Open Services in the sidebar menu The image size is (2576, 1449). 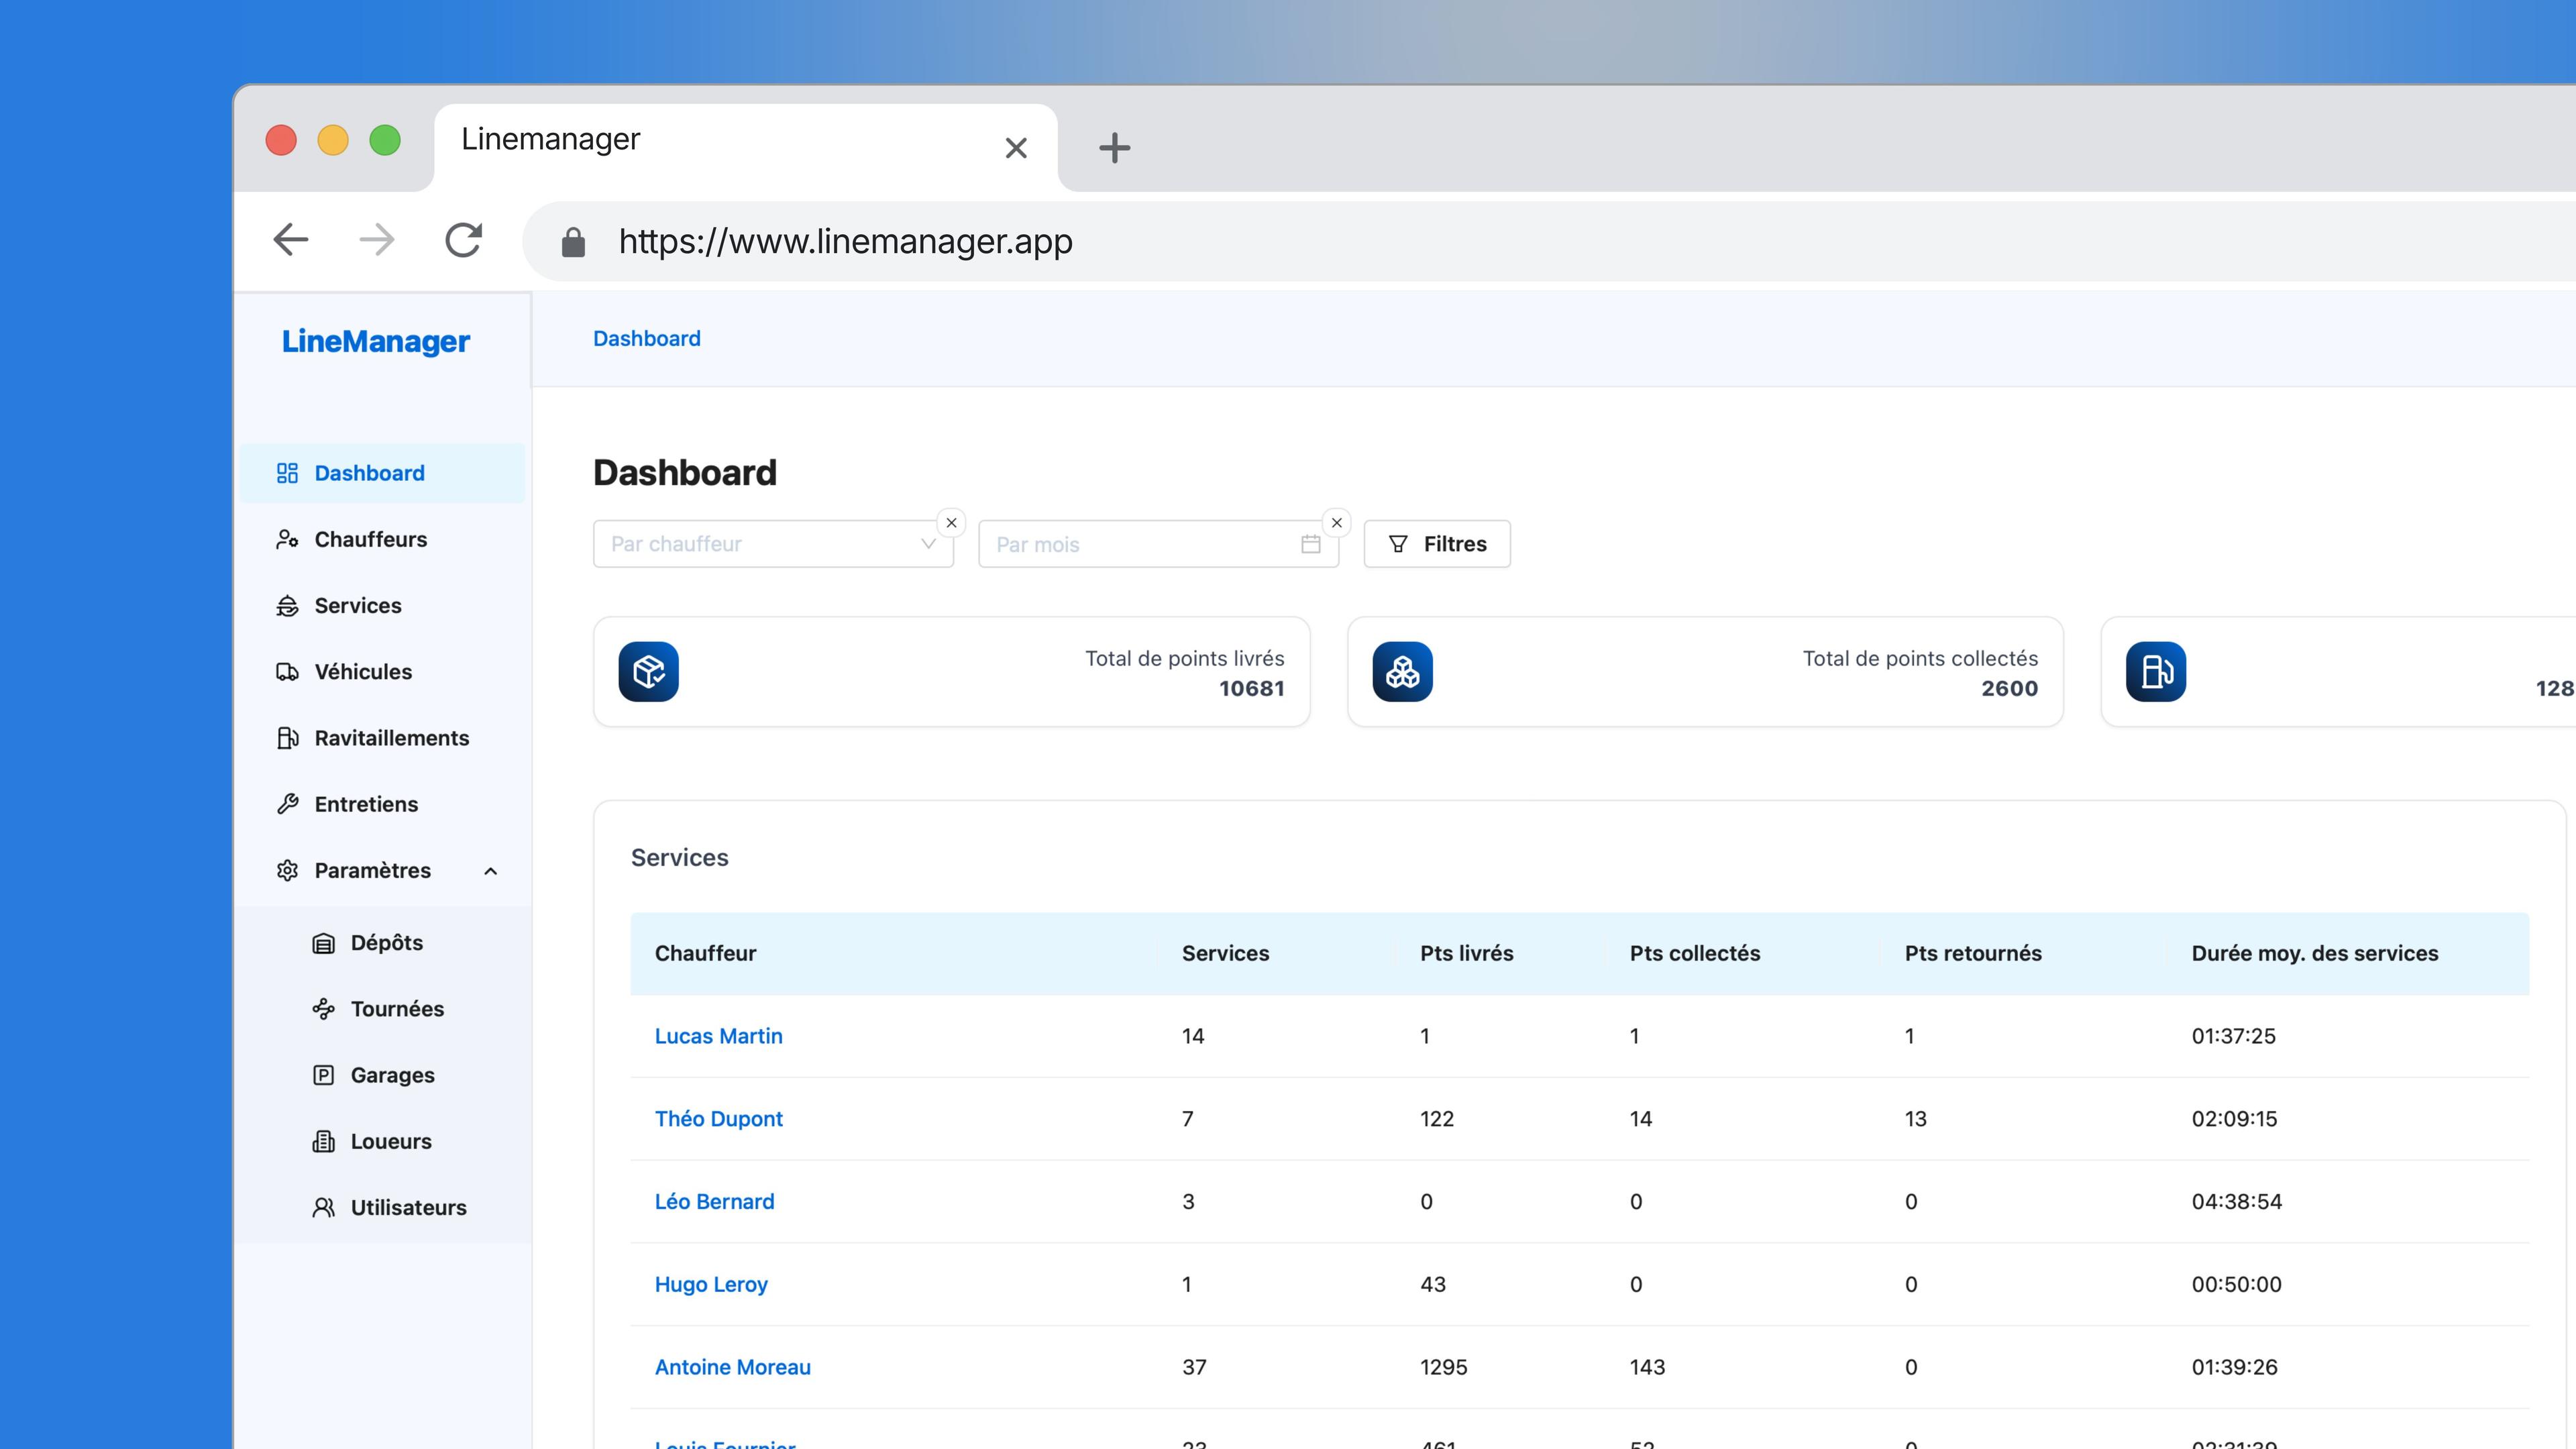382,605
